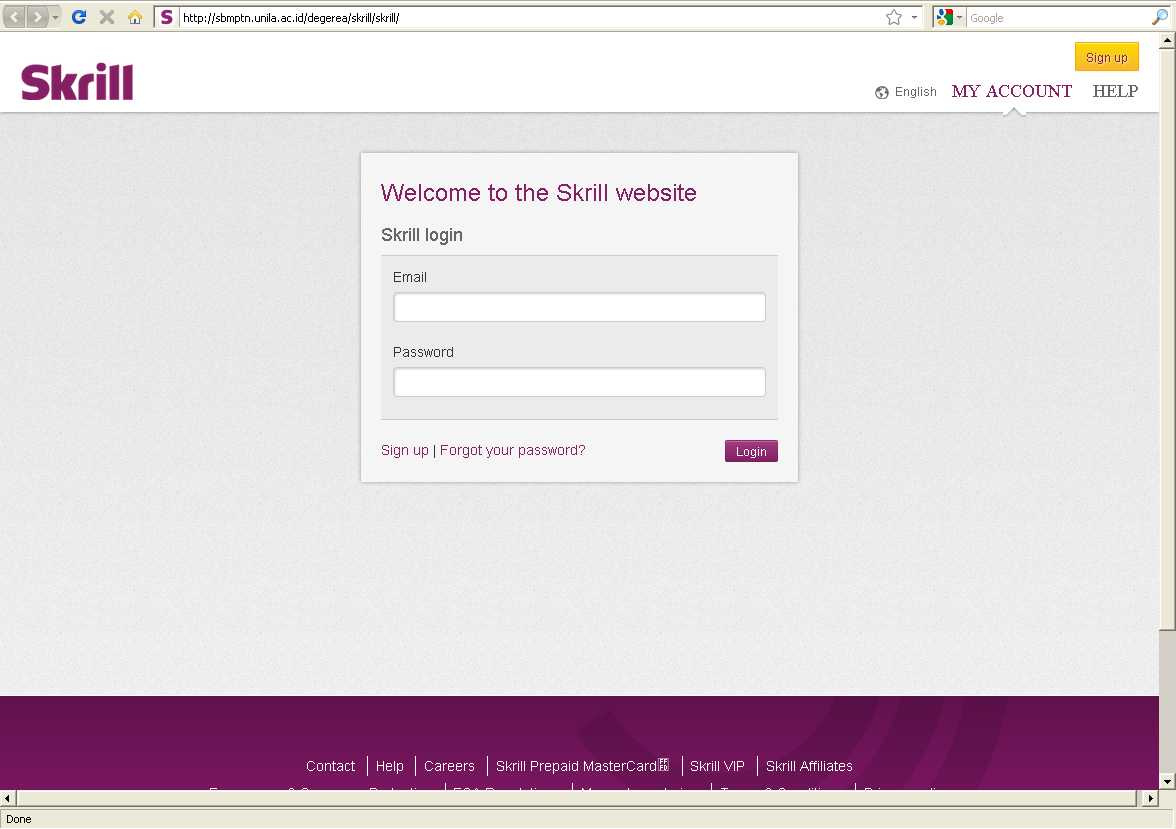The height and width of the screenshot is (829, 1176).
Task: Click the Skrill login subheading
Action: pyautogui.click(x=422, y=235)
